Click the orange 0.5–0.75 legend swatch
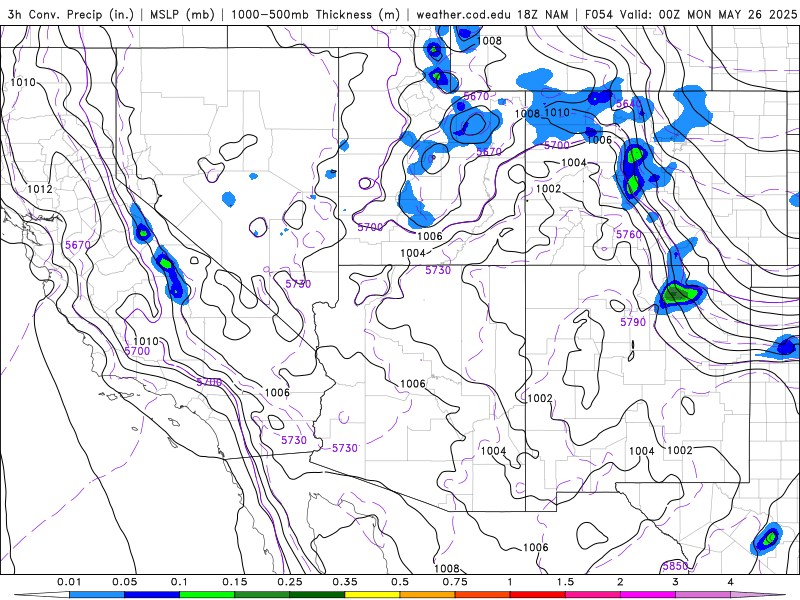 click(428, 595)
